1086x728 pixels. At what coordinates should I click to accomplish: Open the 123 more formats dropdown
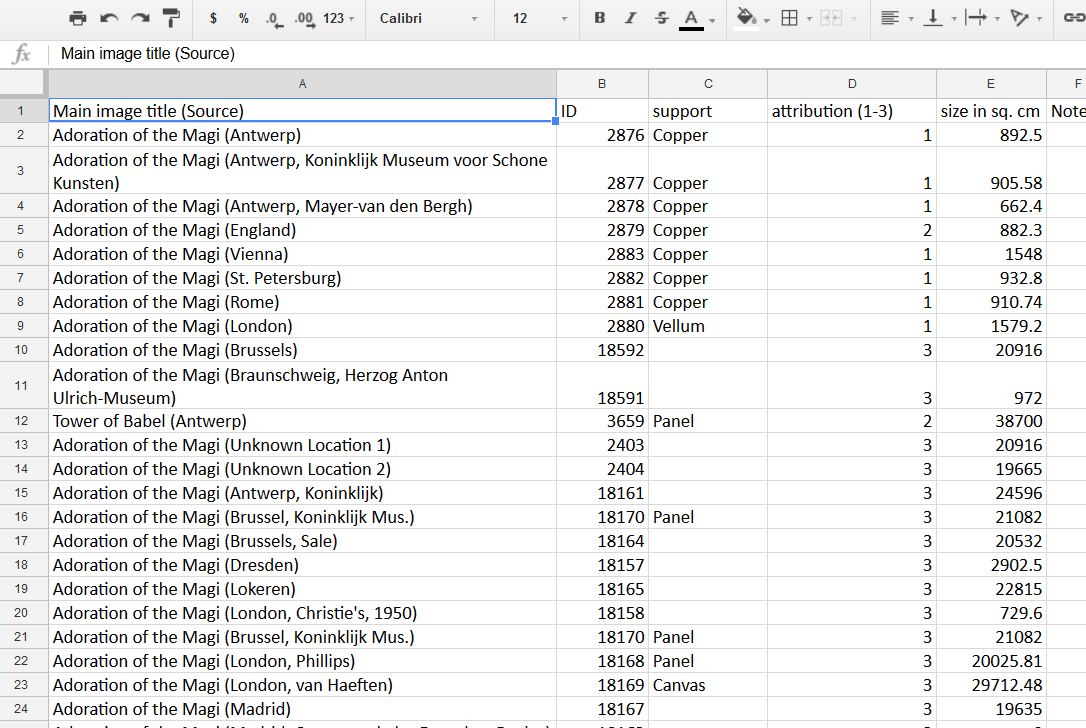339,19
